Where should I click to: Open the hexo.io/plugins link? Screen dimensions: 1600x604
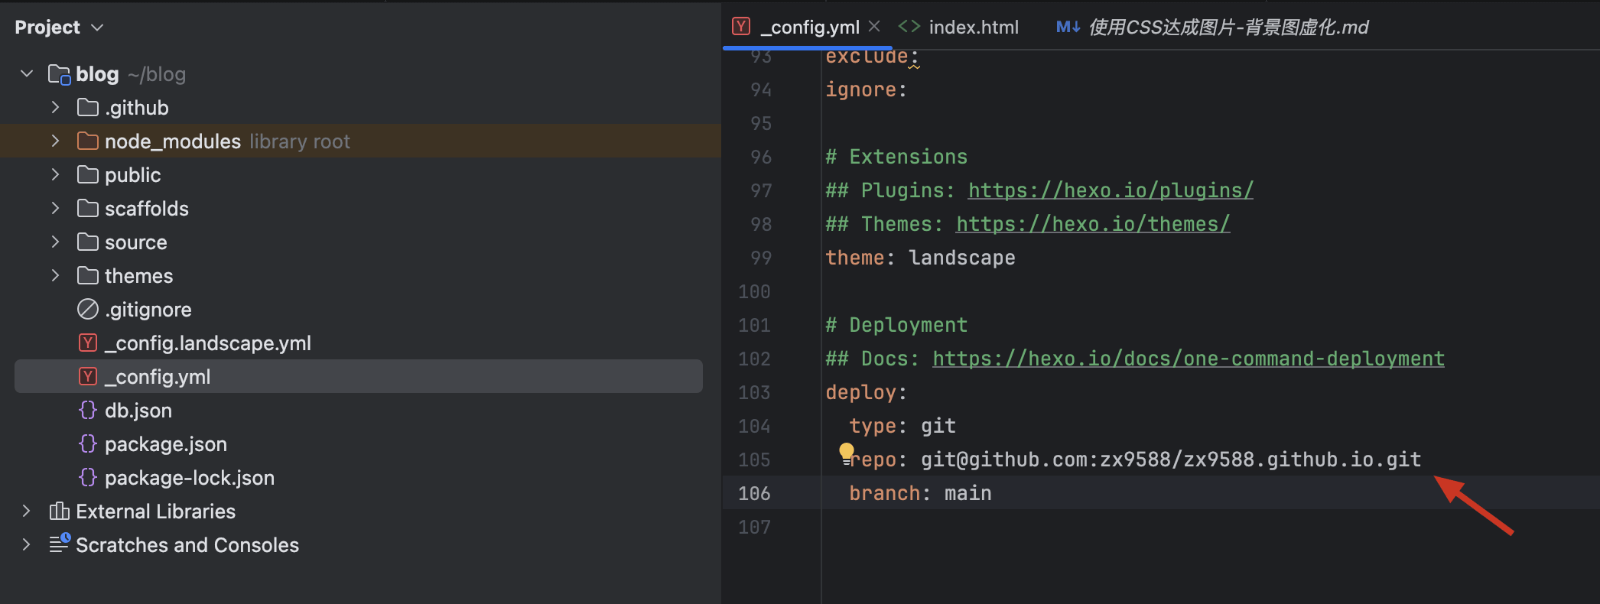[x=1110, y=190]
